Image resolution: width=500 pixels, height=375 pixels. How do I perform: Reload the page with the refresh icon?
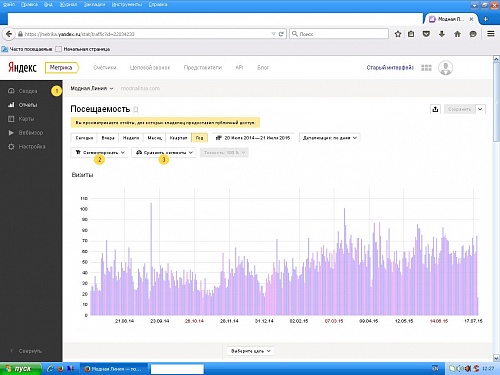(x=281, y=34)
